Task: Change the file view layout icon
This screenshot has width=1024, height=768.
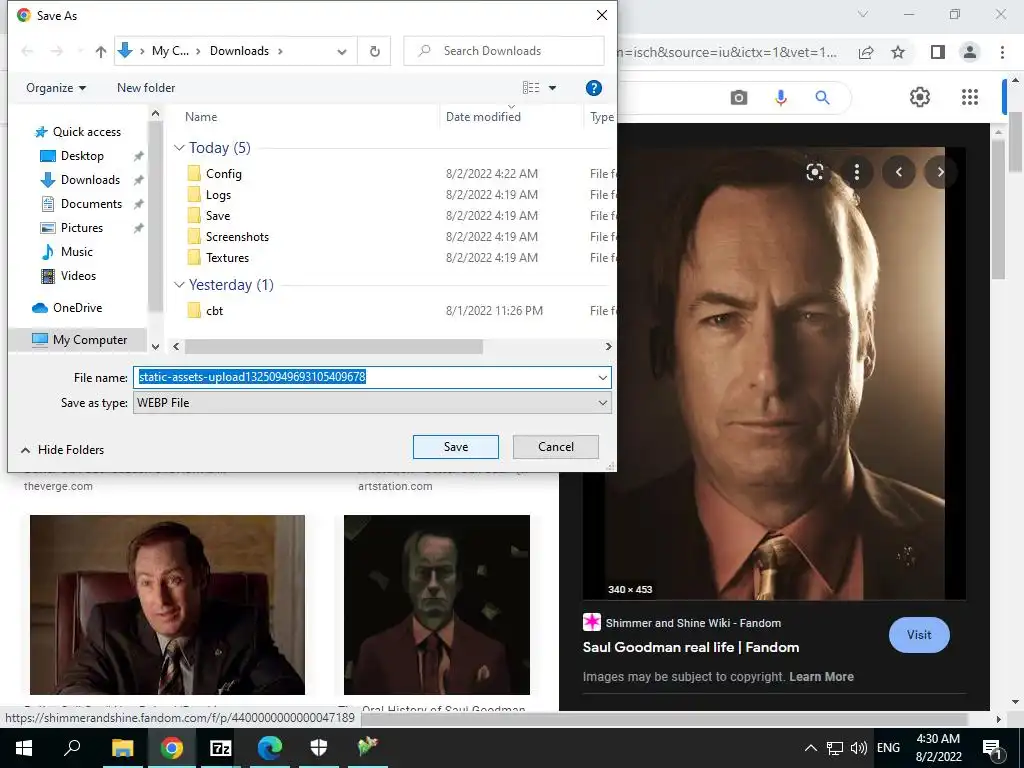Action: click(531, 88)
